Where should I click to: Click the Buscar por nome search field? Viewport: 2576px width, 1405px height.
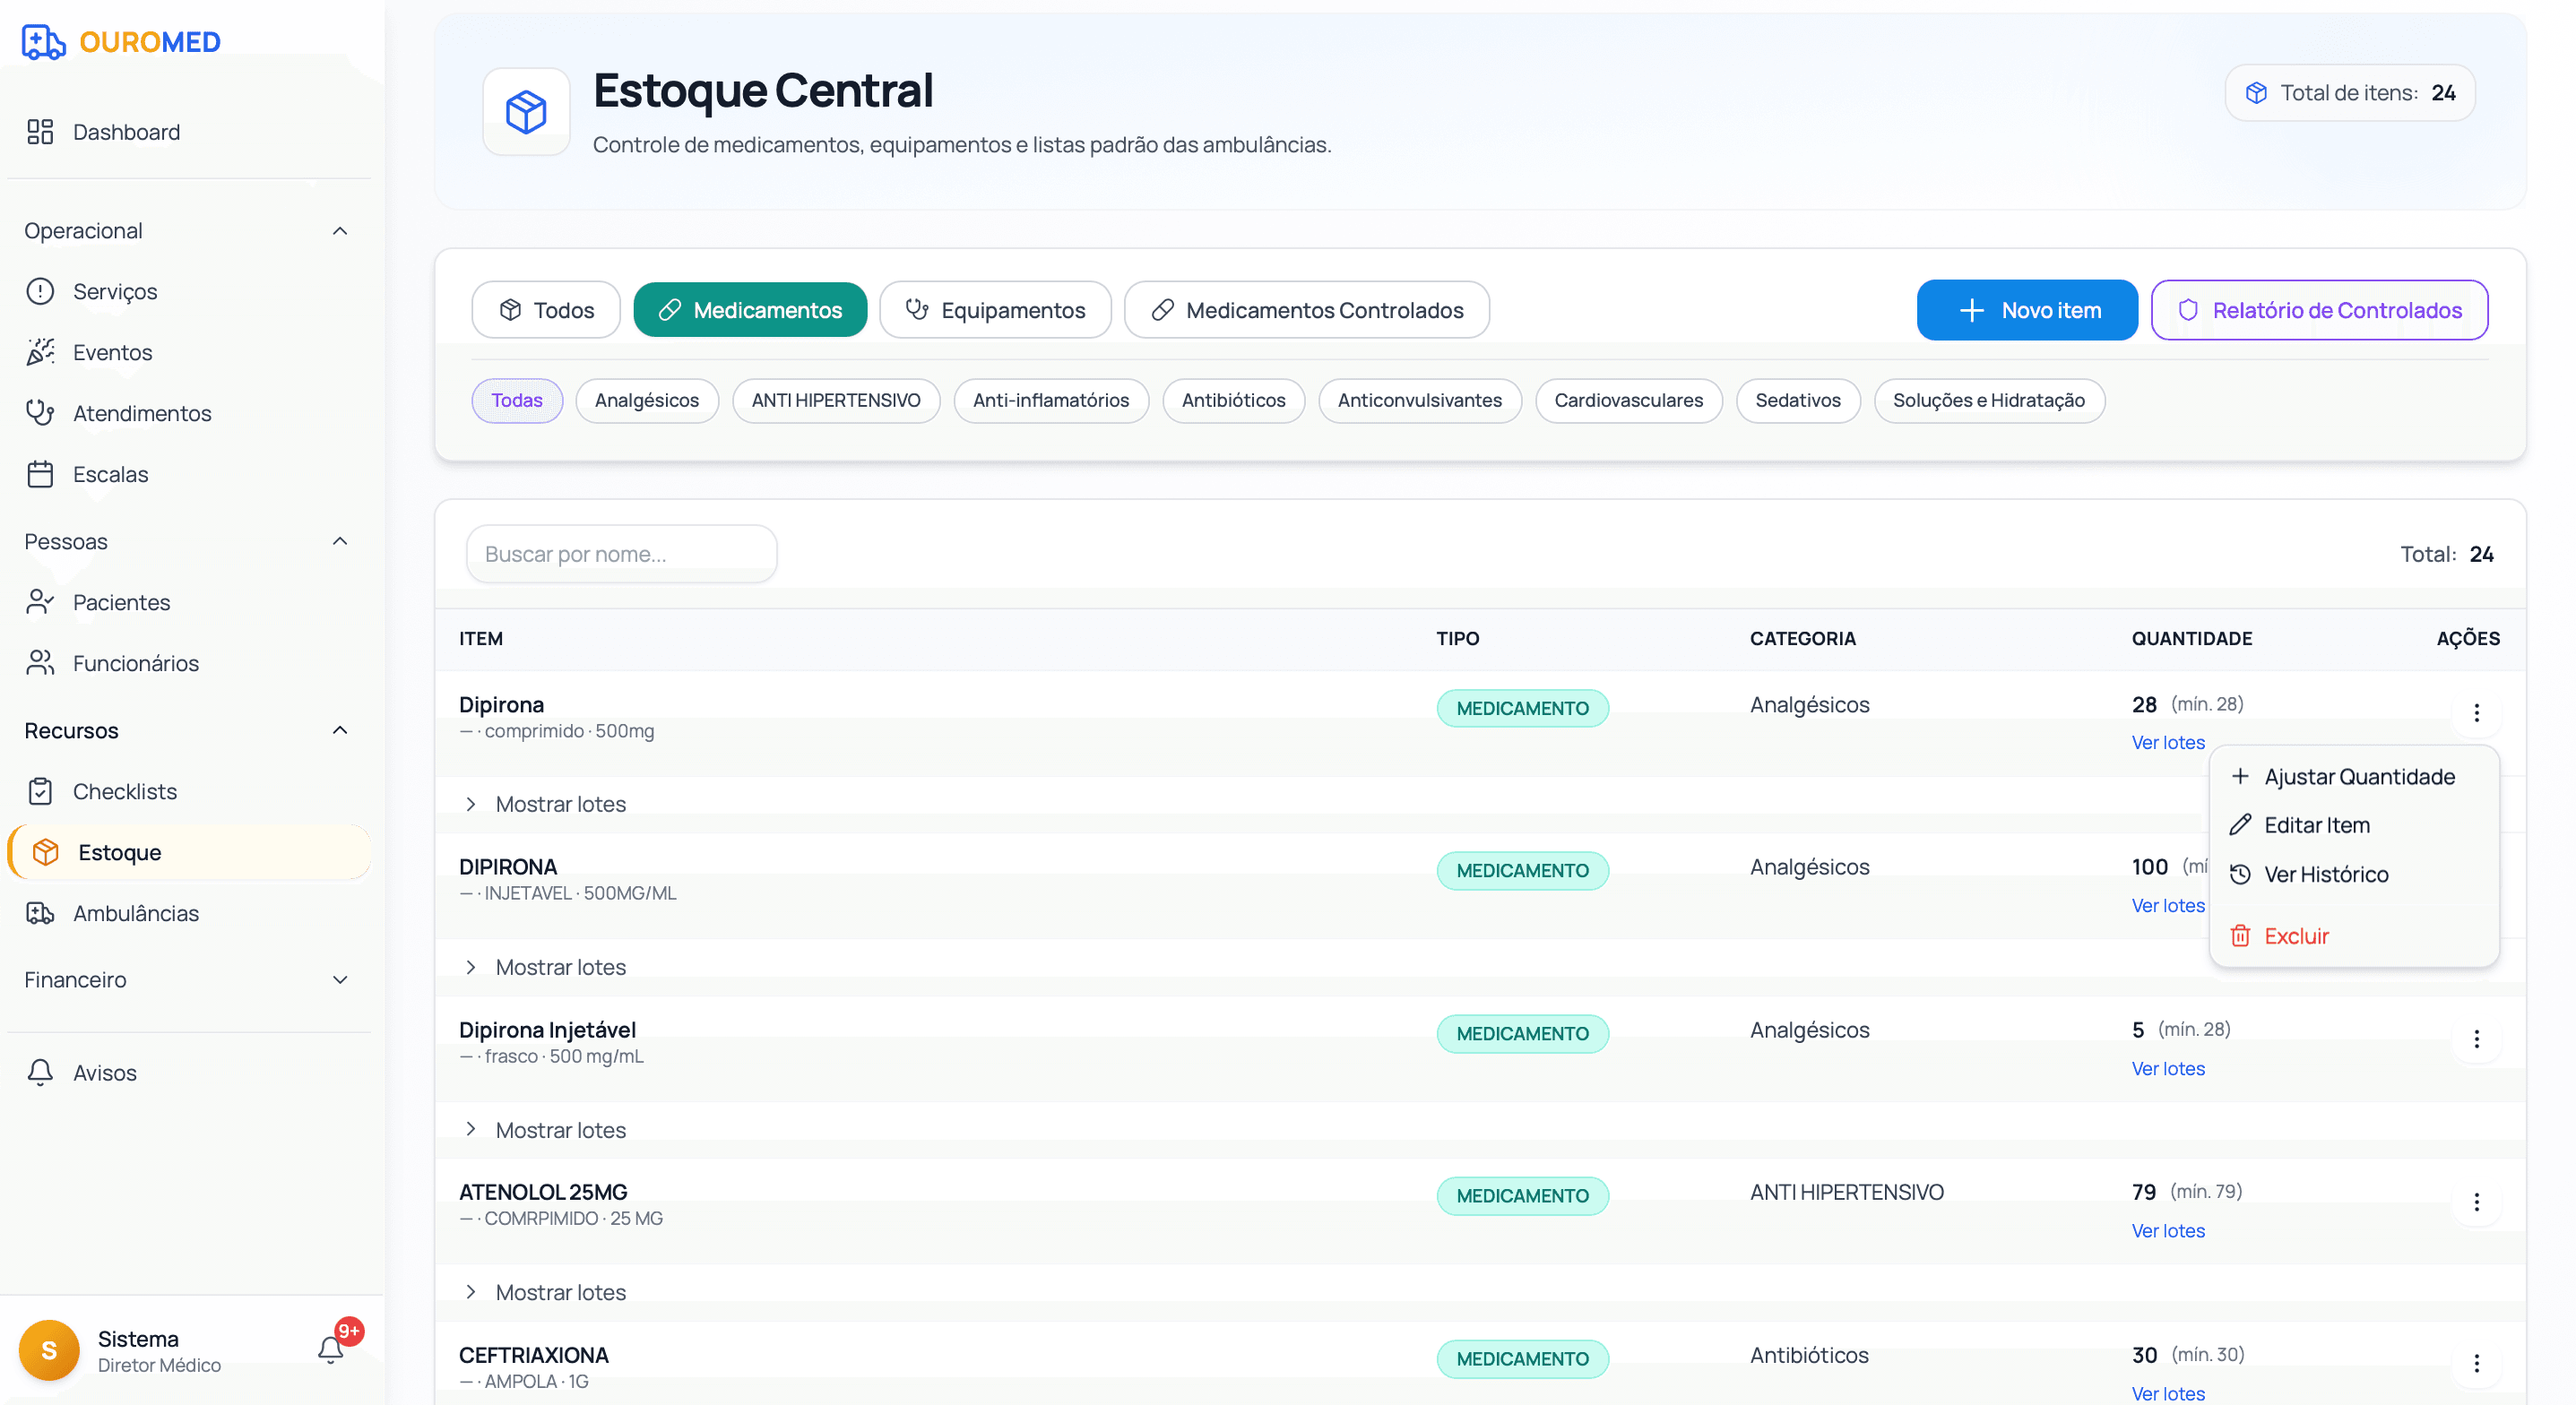(x=621, y=554)
